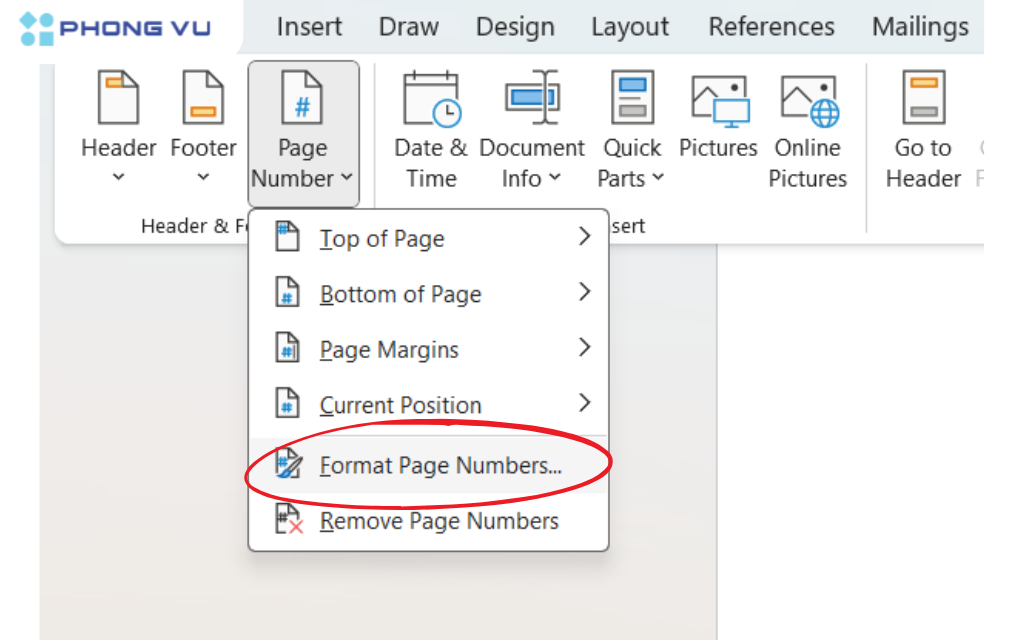
Task: Open the Design ribbon tab
Action: [x=515, y=27]
